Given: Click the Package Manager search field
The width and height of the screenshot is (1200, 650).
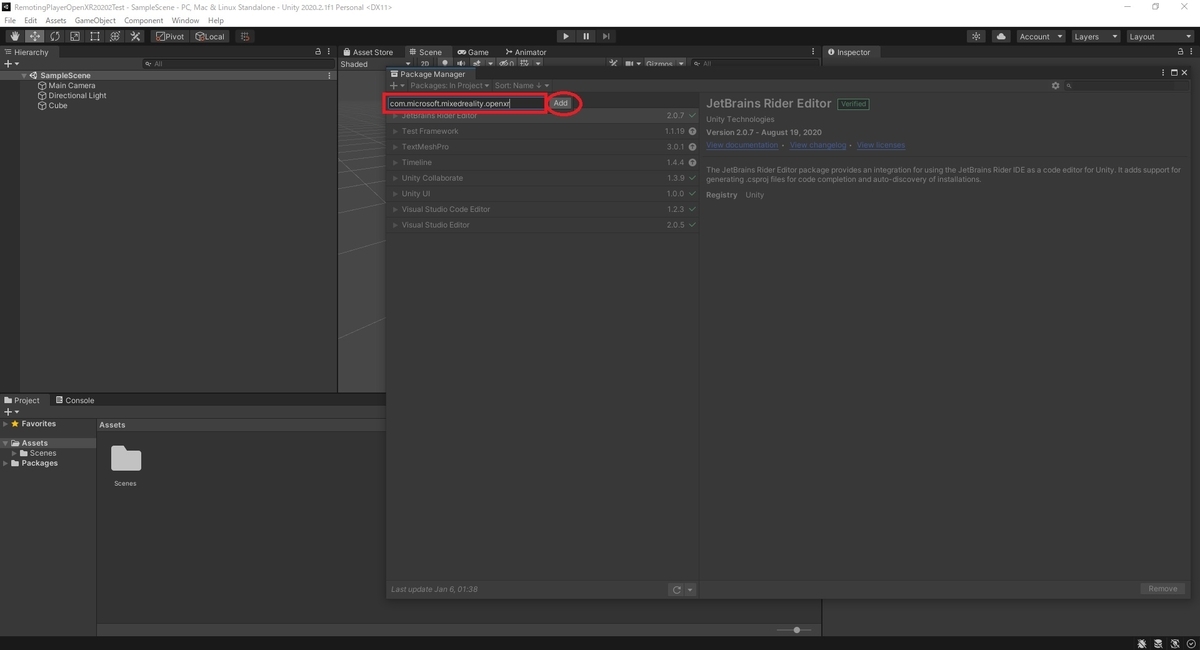Looking at the screenshot, I should 1125,86.
